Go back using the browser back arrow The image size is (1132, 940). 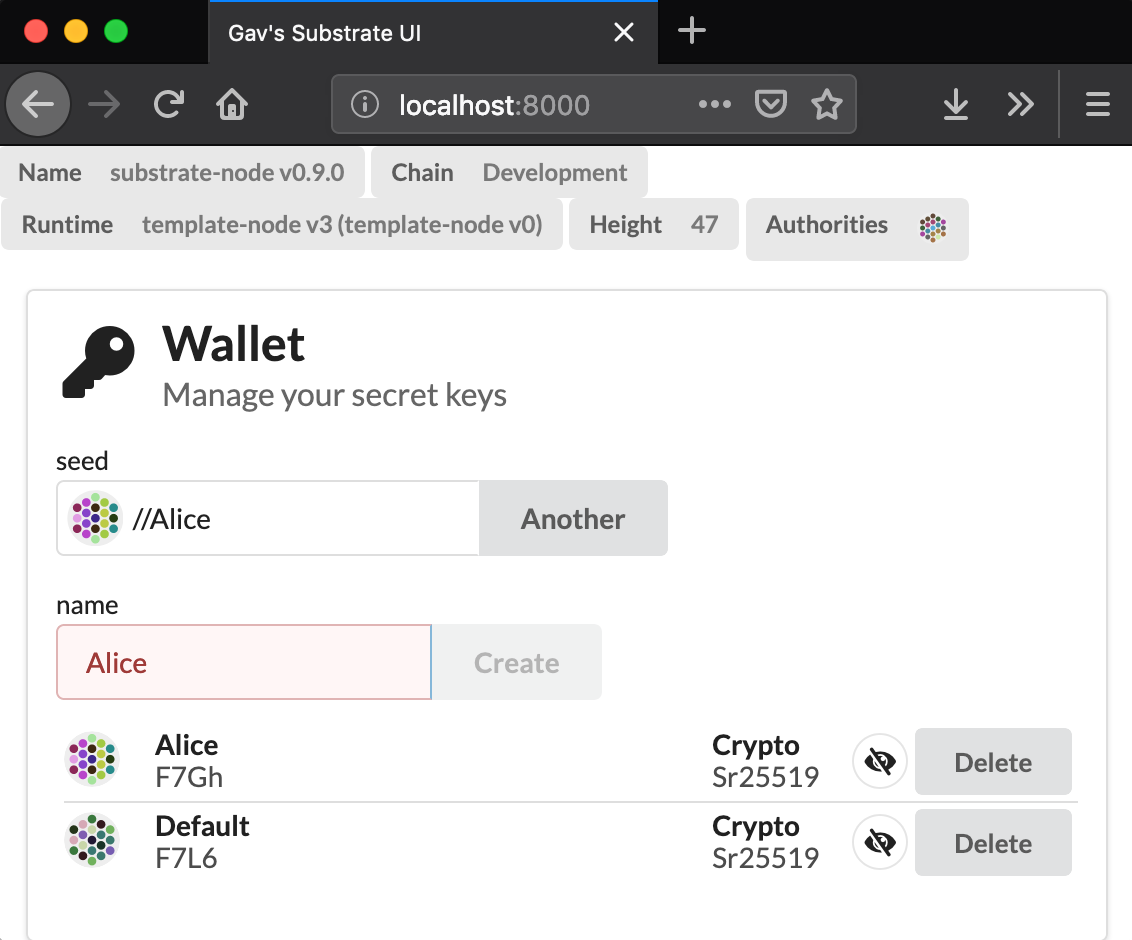[x=38, y=105]
